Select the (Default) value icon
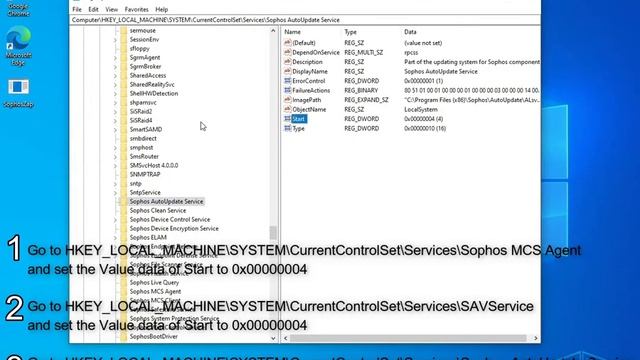The height and width of the screenshot is (360, 640). [x=287, y=42]
